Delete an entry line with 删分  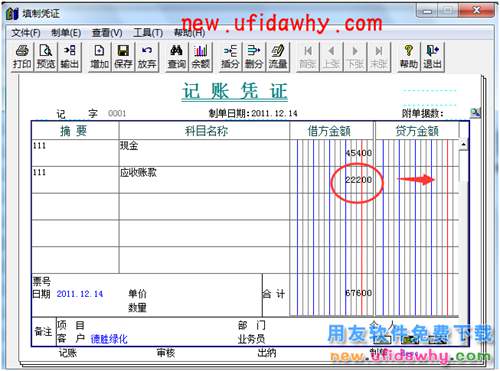(254, 57)
